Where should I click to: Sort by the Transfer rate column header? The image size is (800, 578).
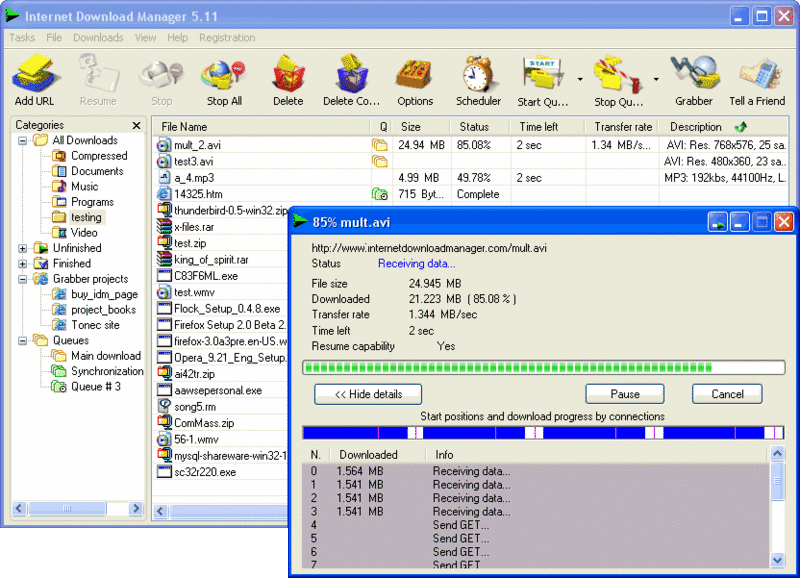(623, 127)
